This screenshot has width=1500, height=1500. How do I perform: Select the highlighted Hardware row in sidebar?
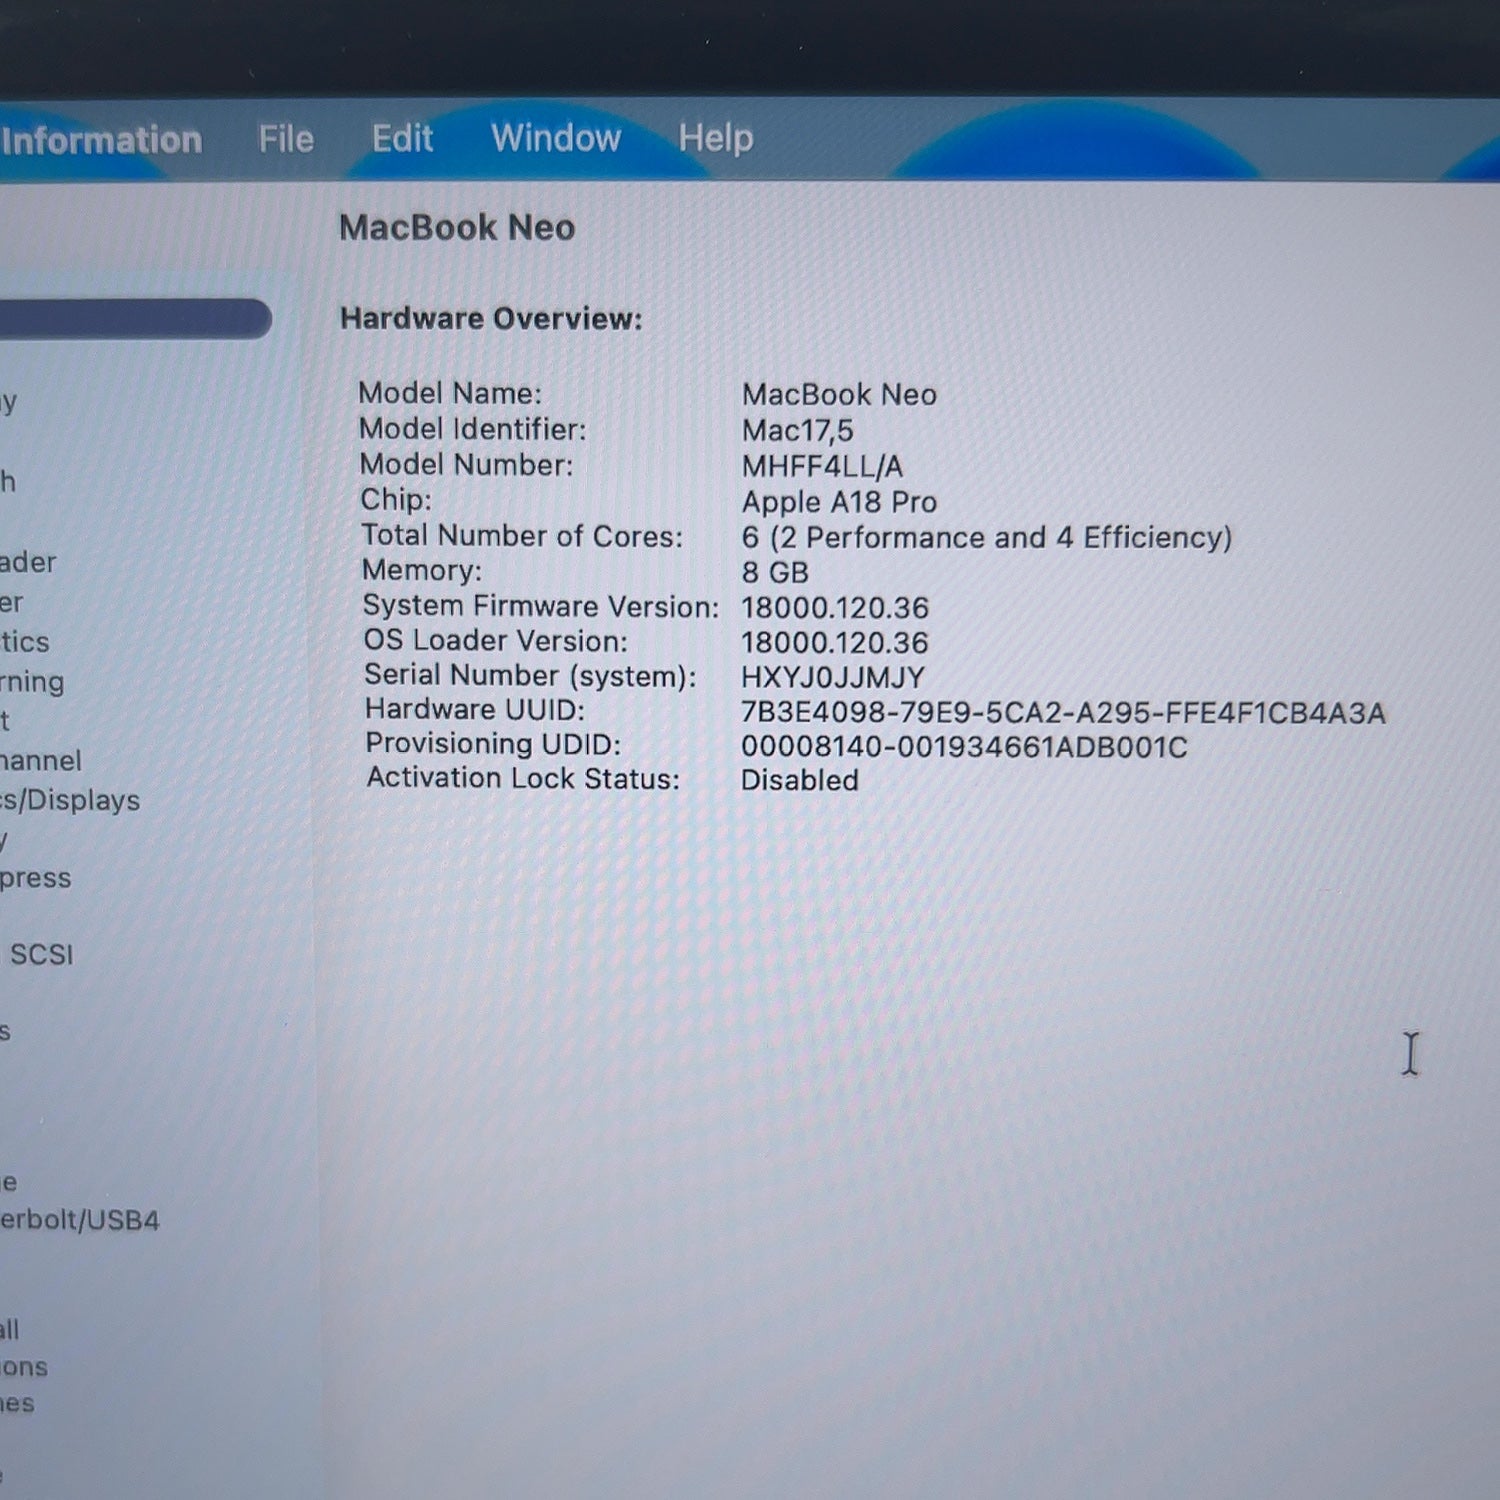click(x=135, y=319)
